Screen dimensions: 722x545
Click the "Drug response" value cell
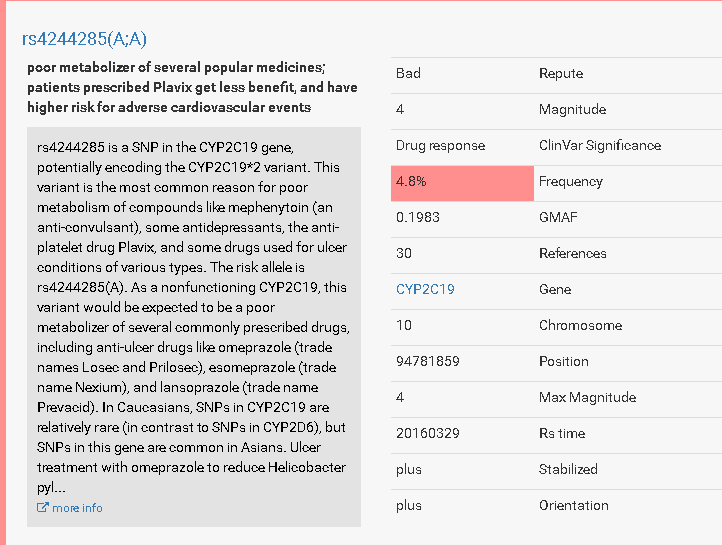click(440, 145)
